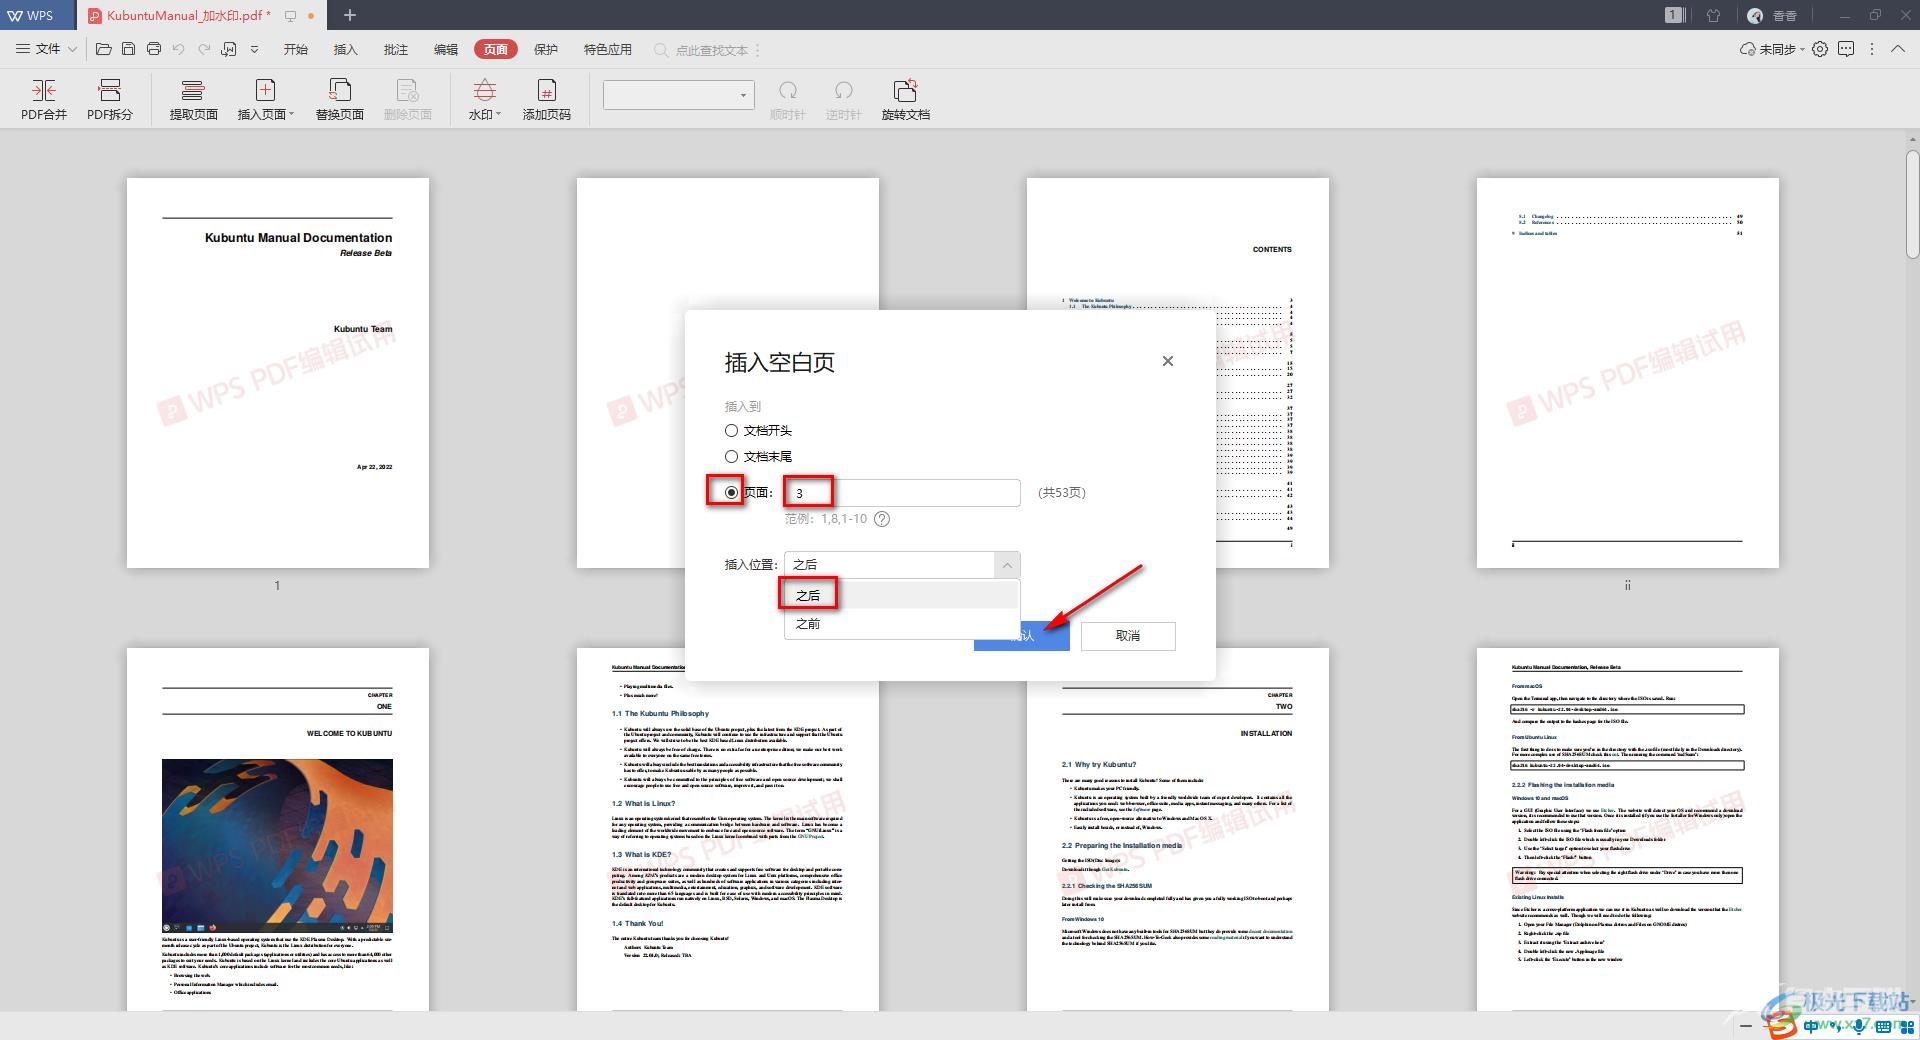Click the zoom-out minus in the status bar
This screenshot has height=1040, width=1920.
(x=1746, y=1026)
